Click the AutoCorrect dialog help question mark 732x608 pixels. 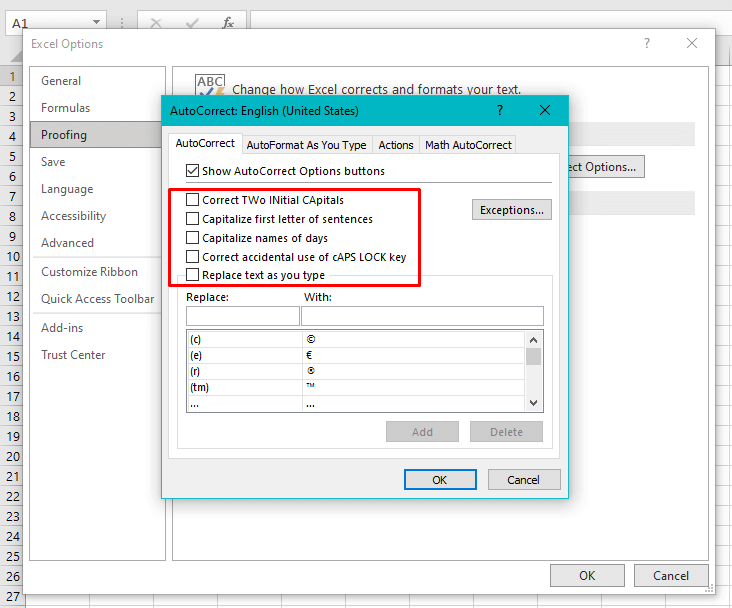[500, 110]
